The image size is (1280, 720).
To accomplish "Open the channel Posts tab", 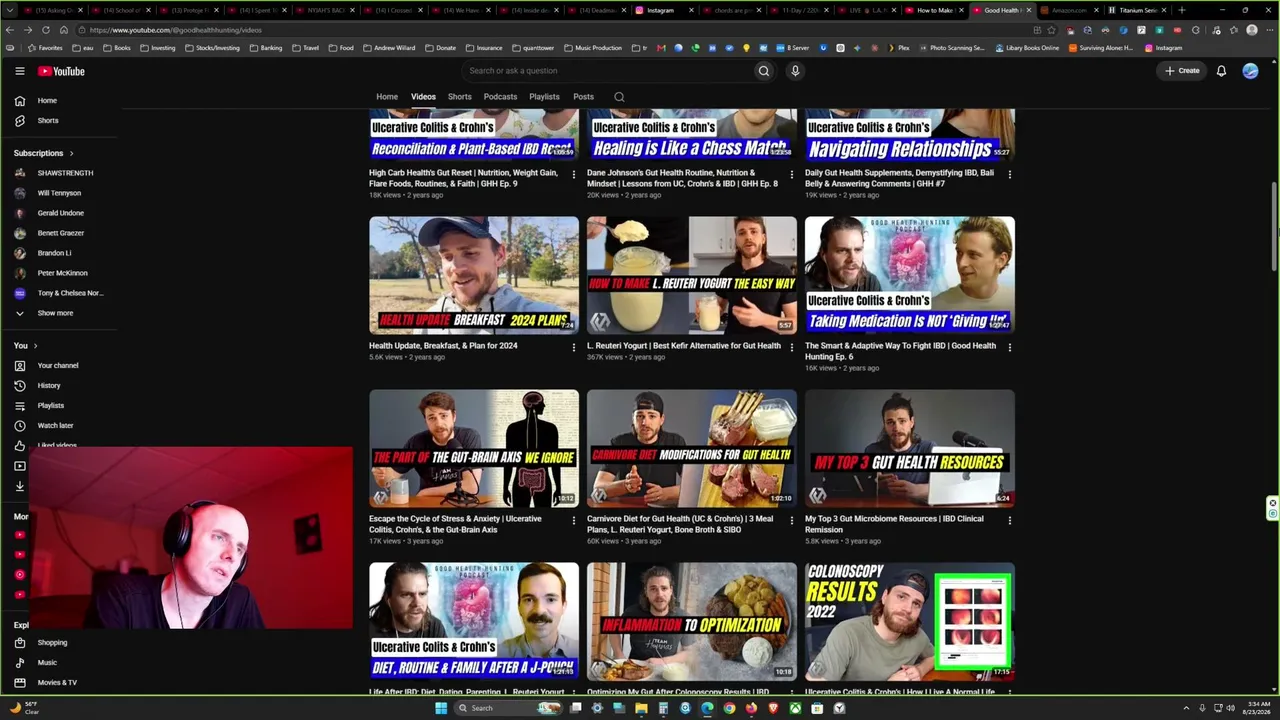I will pos(583,97).
